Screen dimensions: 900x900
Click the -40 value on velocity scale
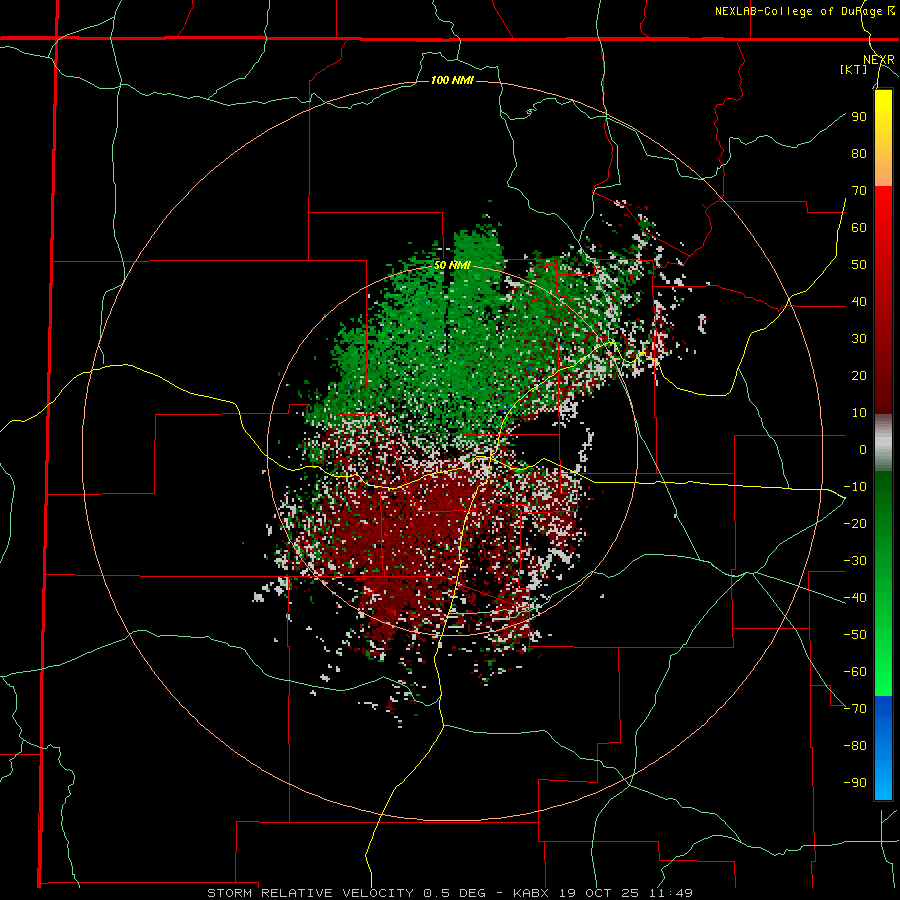(855, 598)
